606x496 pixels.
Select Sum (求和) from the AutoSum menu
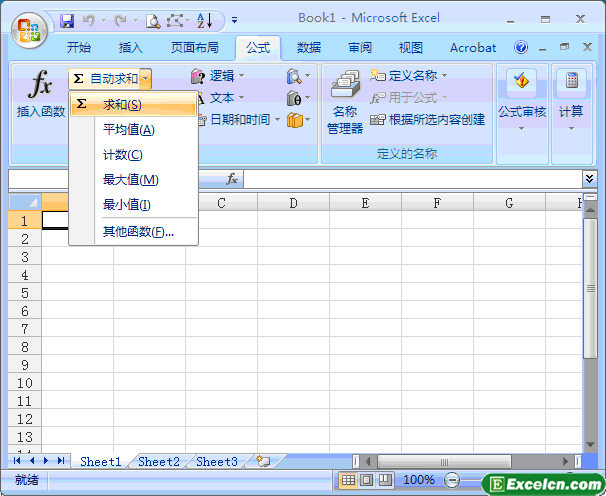pos(122,104)
